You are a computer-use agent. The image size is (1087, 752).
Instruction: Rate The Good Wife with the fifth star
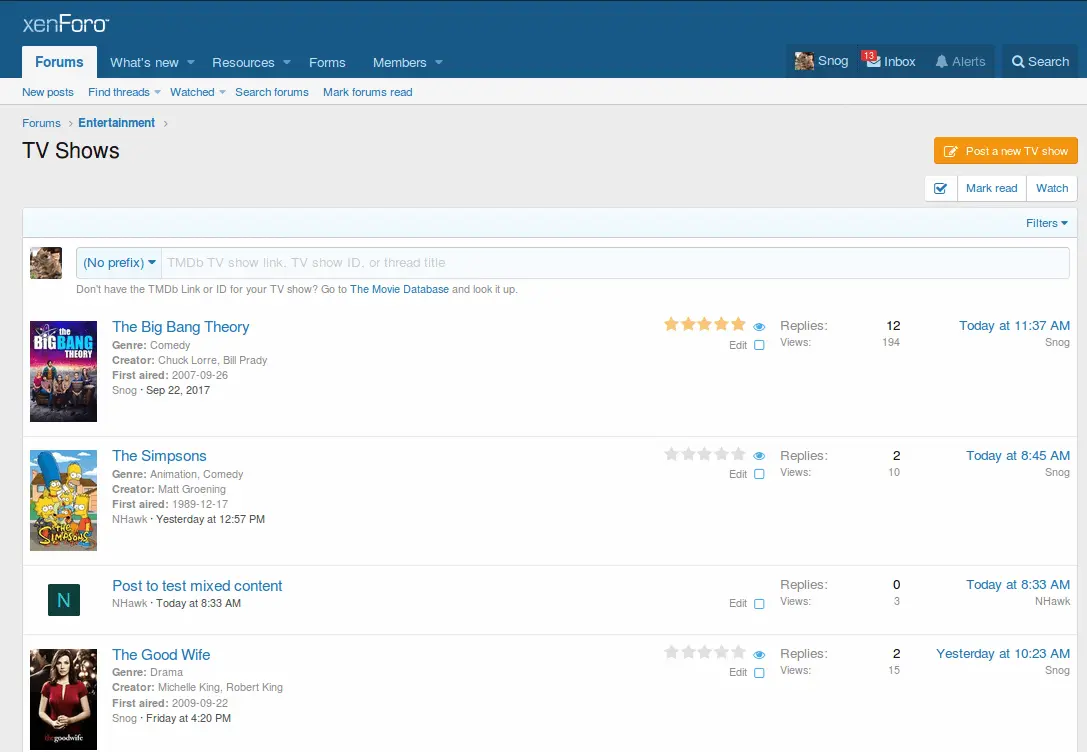point(738,653)
